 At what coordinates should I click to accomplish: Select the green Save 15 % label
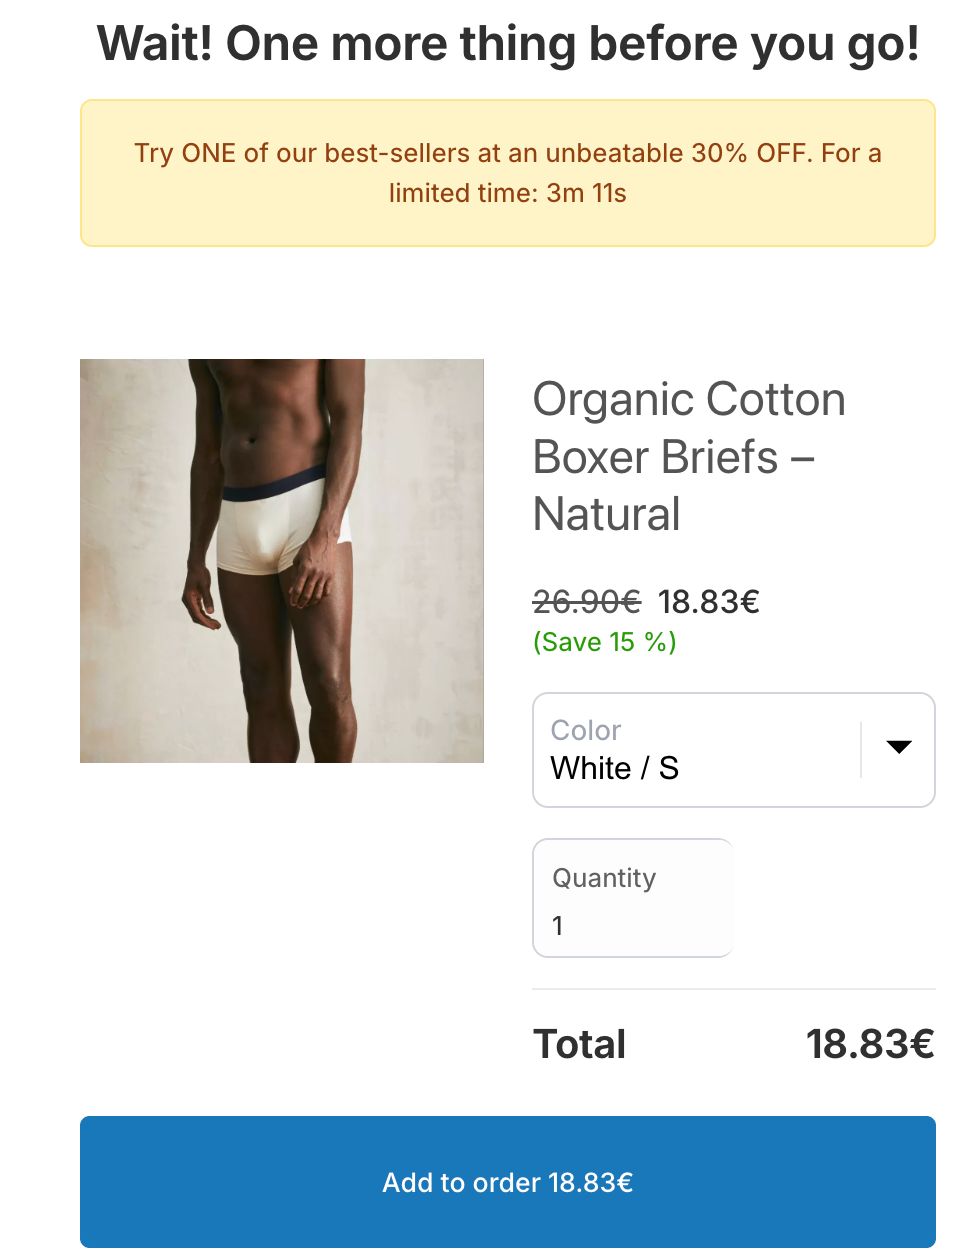click(x=604, y=642)
